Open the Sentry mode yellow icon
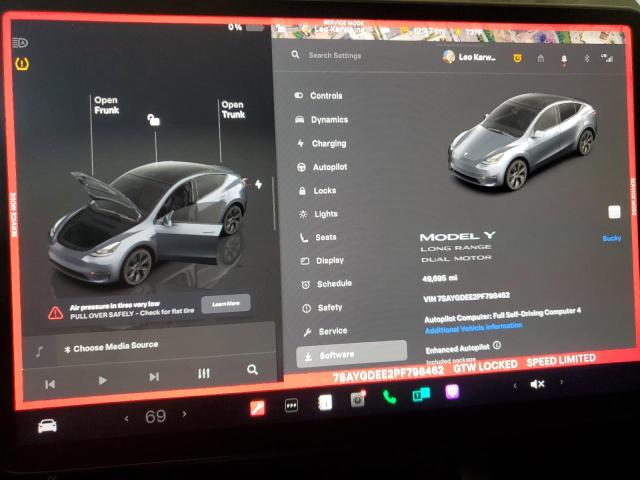This screenshot has width=640, height=480. pos(517,58)
